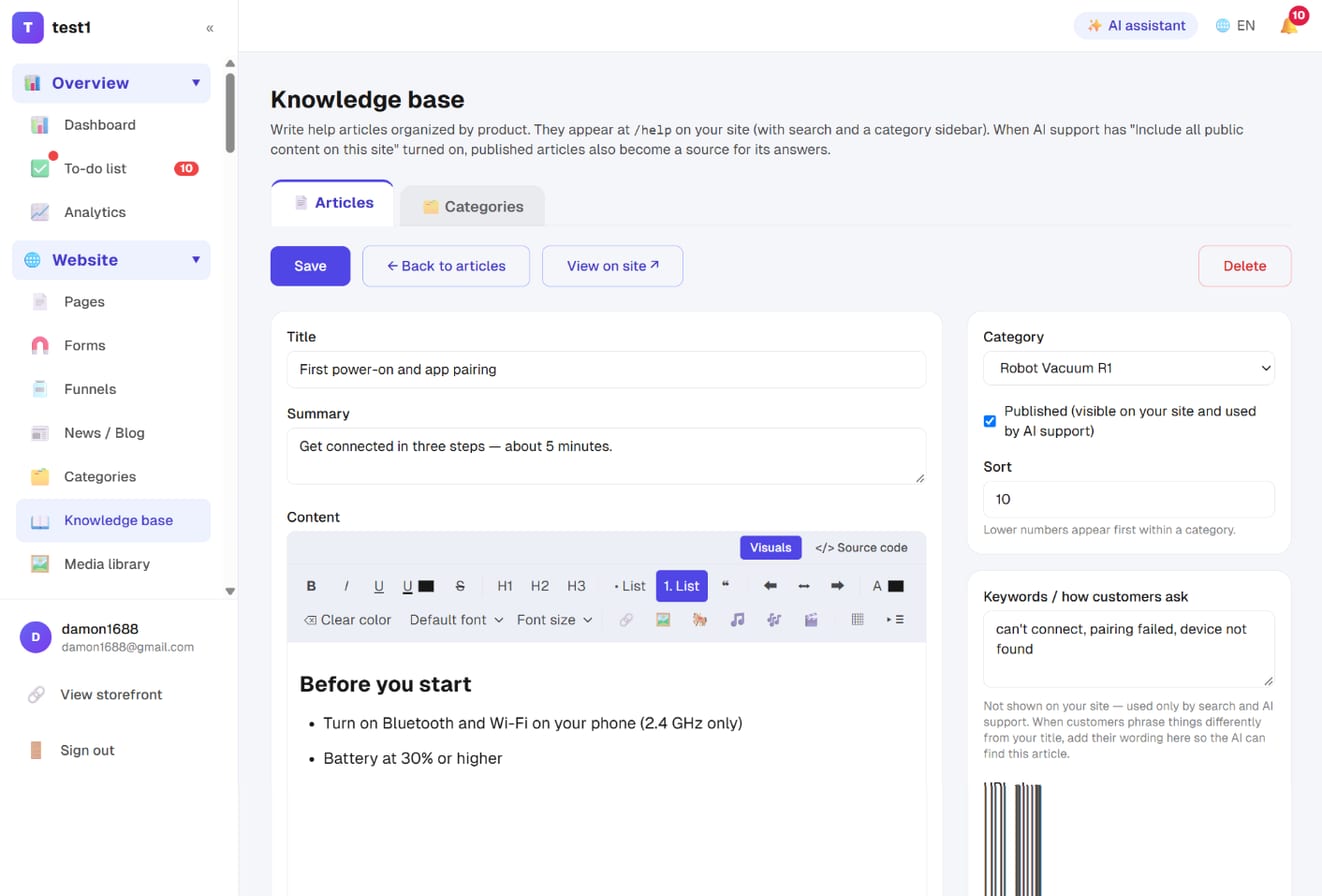
Task: Click the Title input field
Action: [x=606, y=369]
